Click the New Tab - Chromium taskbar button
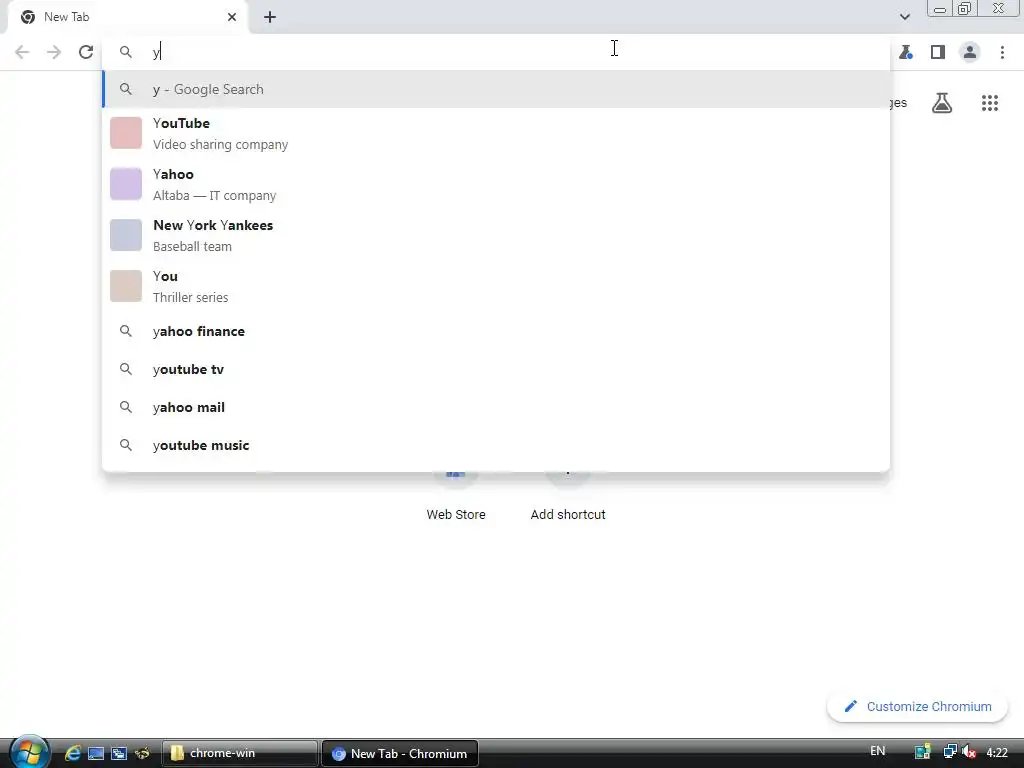Image resolution: width=1024 pixels, height=768 pixels. [400, 754]
